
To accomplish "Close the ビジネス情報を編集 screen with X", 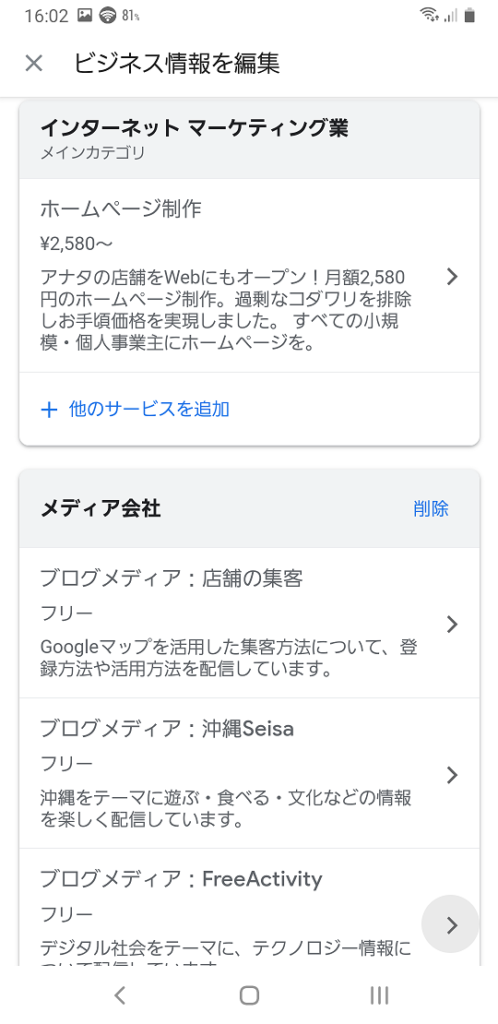I will pos(34,63).
